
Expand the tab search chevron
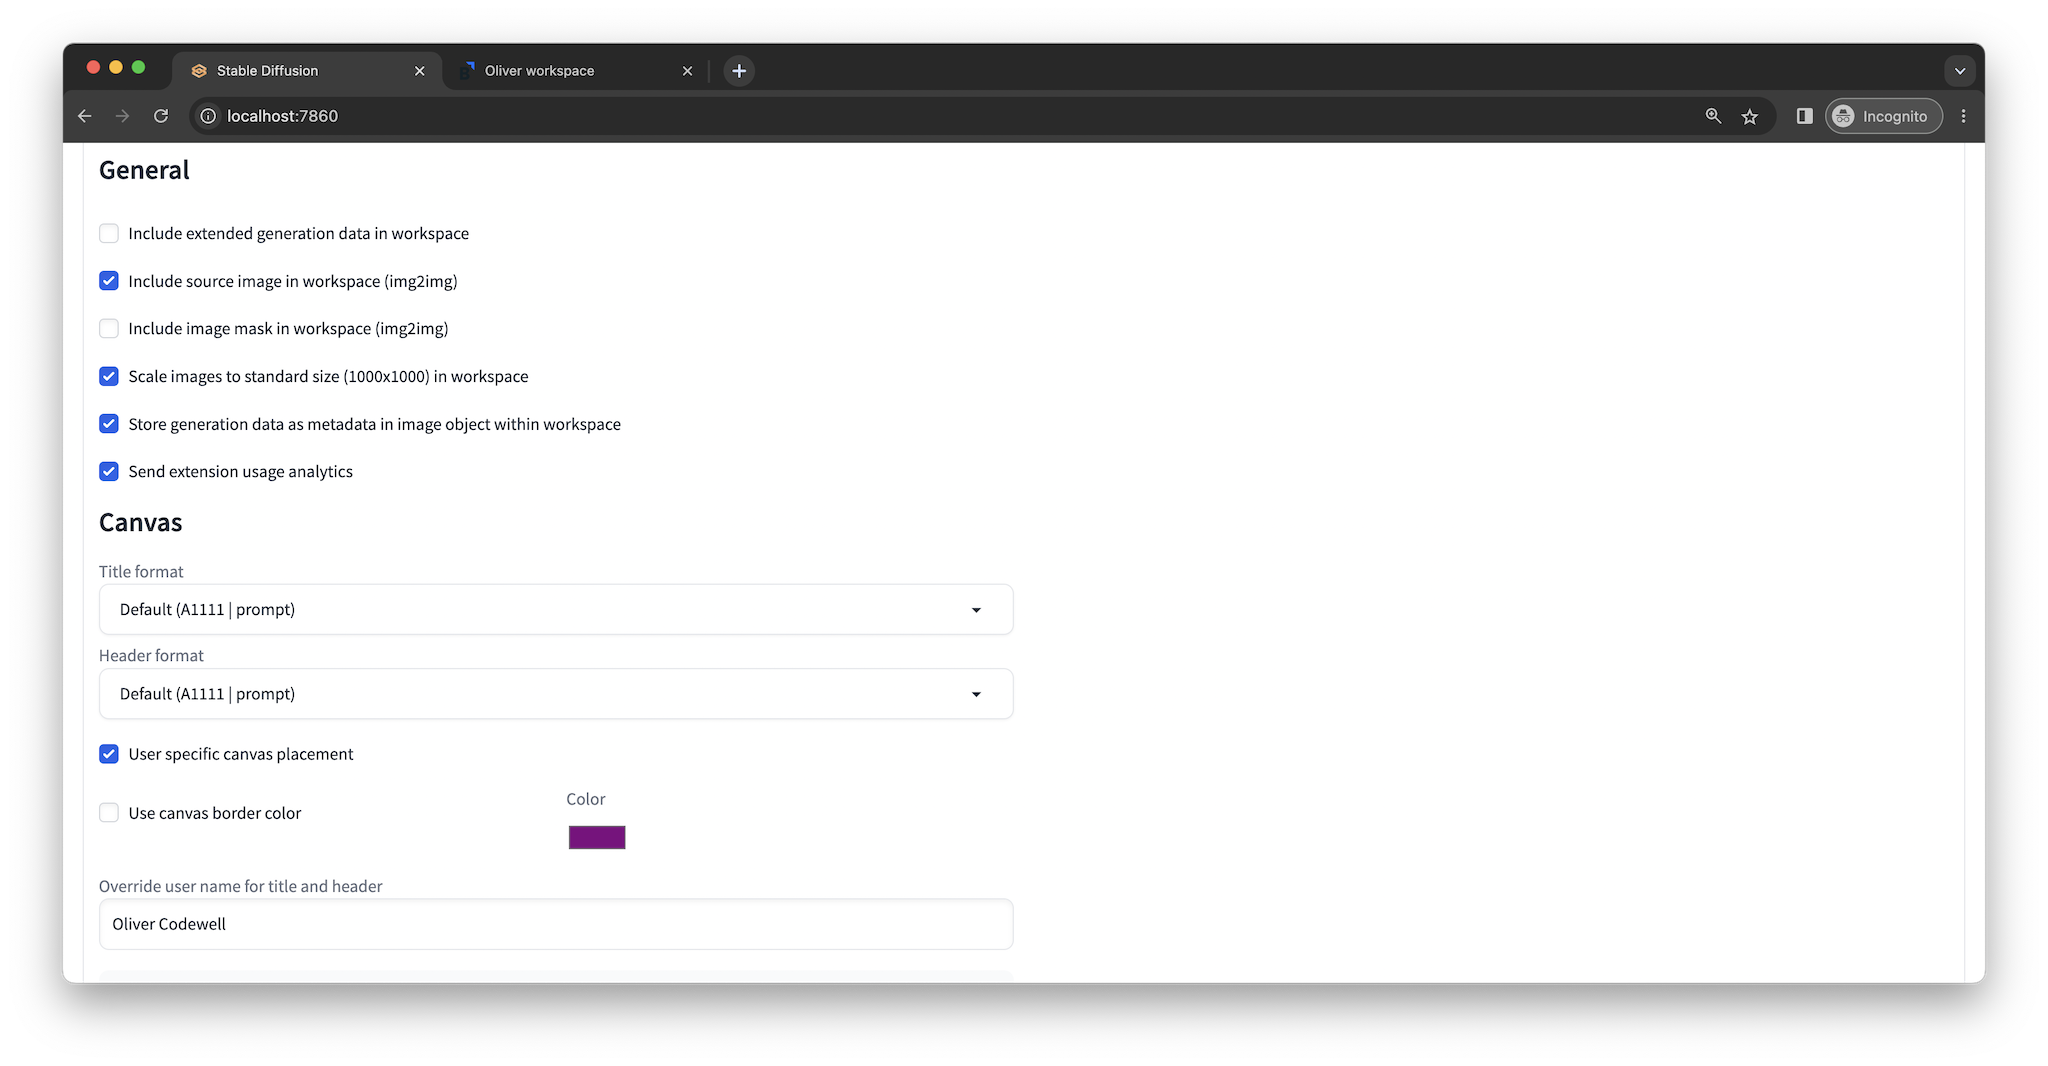(x=1959, y=71)
